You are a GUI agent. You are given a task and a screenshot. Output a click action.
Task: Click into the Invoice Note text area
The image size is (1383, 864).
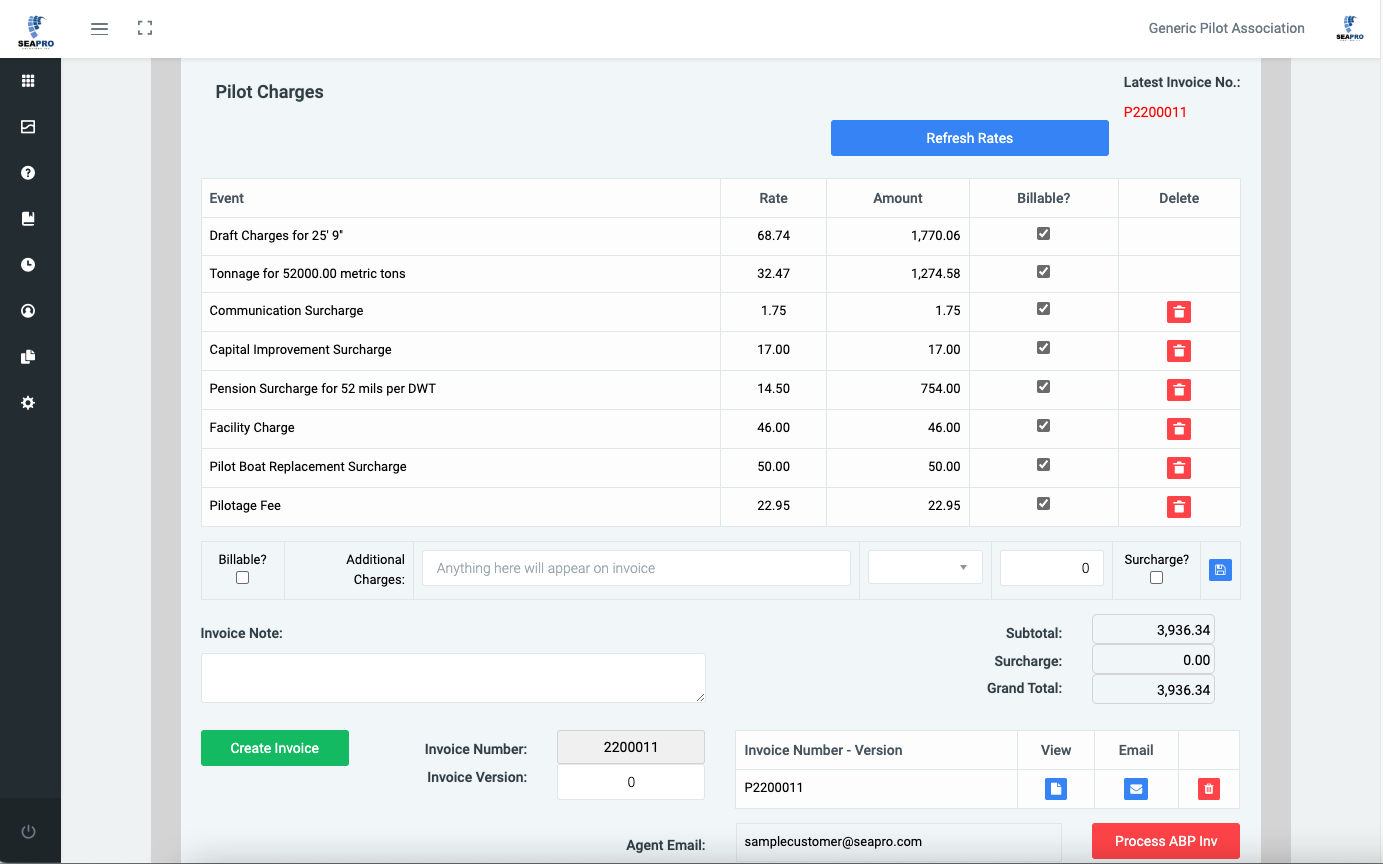(453, 678)
